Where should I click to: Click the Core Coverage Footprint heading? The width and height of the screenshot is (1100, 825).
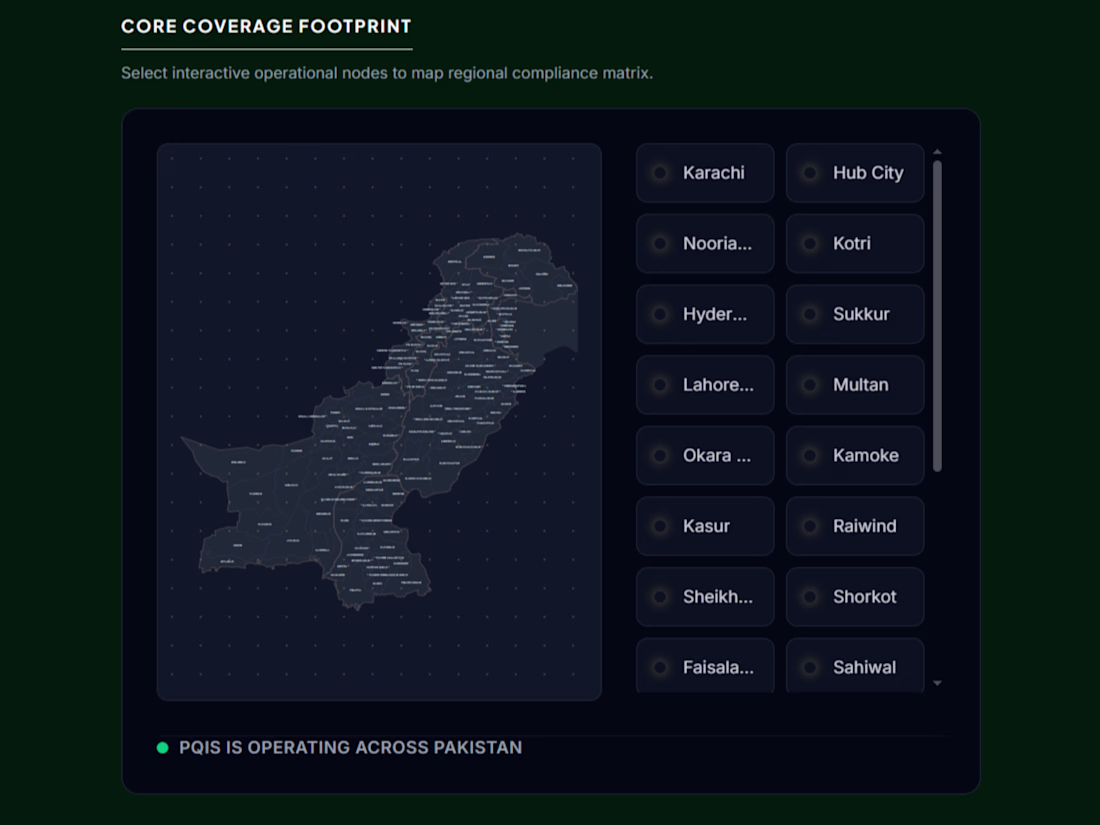[x=266, y=27]
